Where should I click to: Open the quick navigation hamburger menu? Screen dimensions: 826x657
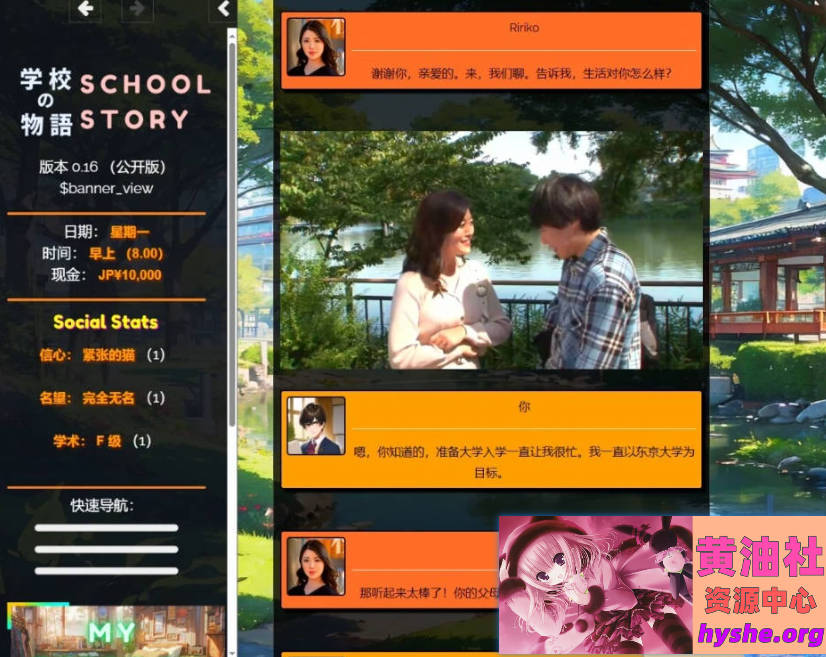click(106, 549)
